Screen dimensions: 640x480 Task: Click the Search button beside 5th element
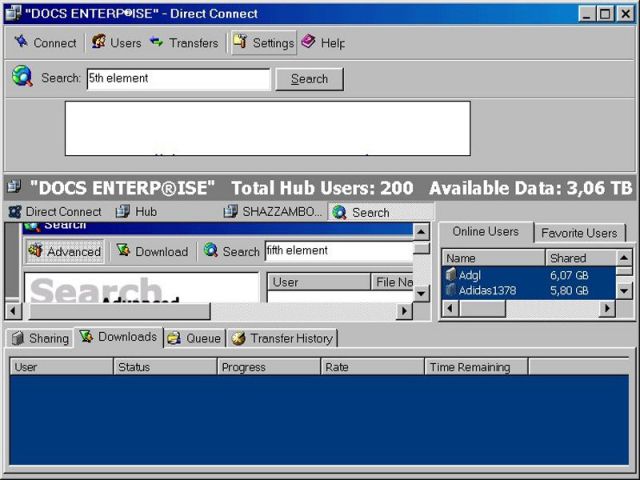(x=309, y=79)
